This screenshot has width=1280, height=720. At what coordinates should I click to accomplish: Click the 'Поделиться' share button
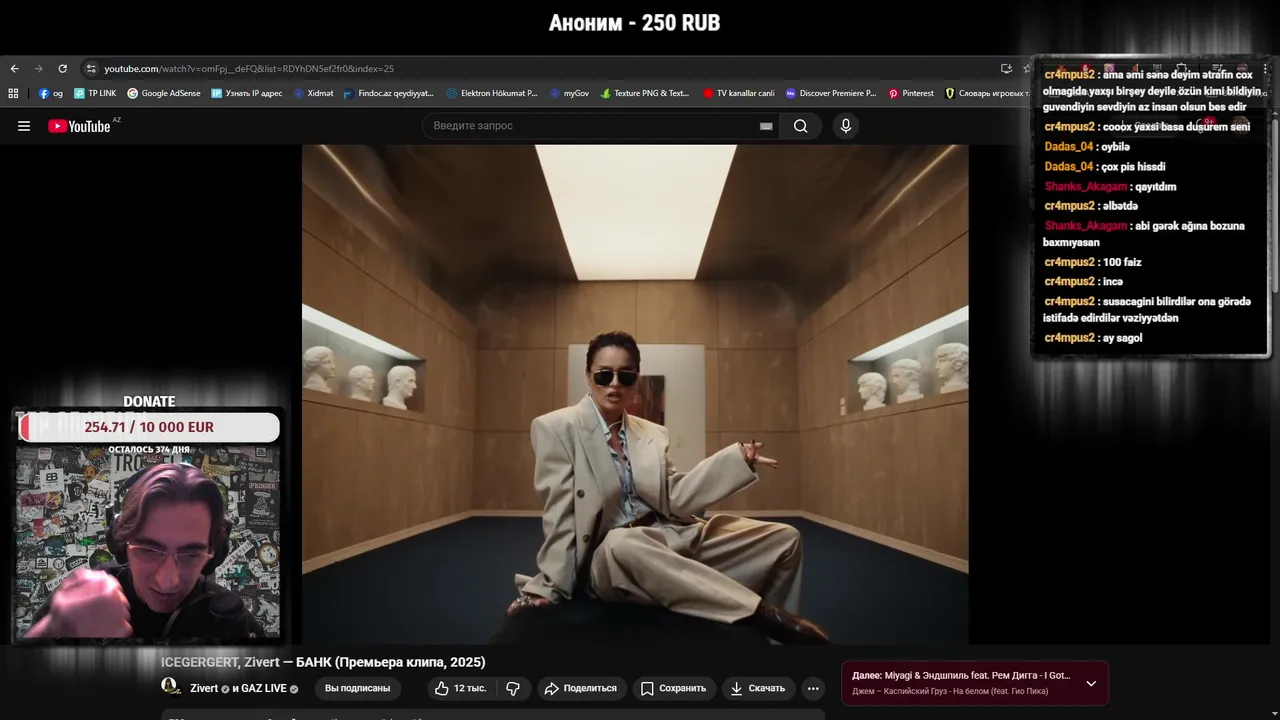[x=580, y=688]
